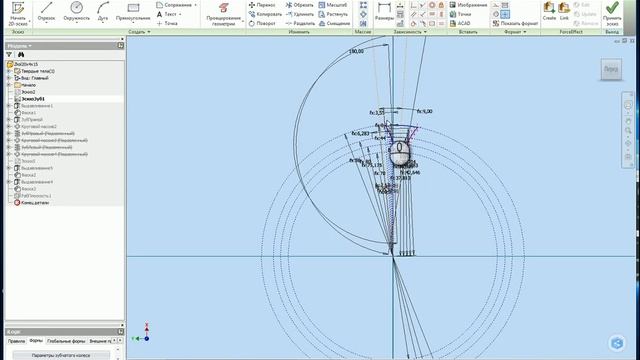Viewport: 640px width, 360px height.
Task: Click the 180,00 dimension label
Action: [x=356, y=51]
